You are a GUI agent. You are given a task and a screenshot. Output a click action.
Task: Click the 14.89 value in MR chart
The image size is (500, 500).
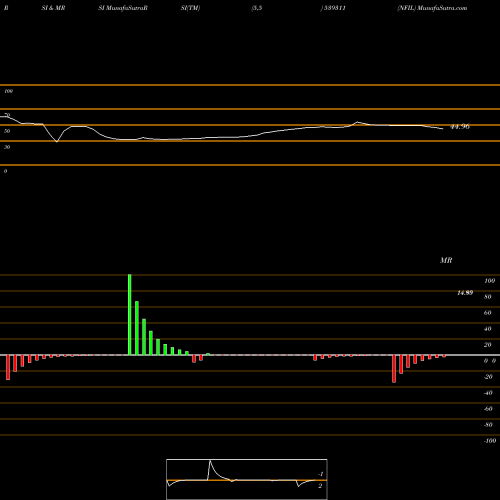(465, 293)
